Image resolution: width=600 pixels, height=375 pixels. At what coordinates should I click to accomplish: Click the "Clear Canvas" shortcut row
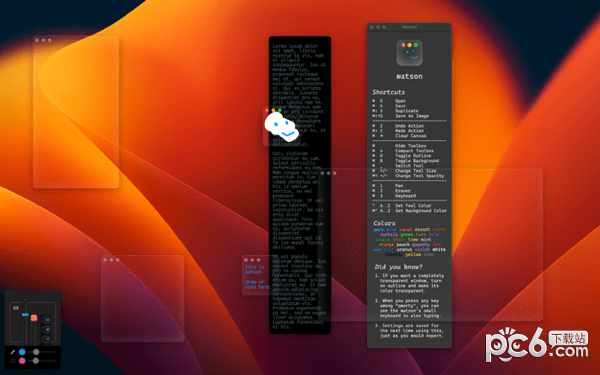[x=399, y=136]
